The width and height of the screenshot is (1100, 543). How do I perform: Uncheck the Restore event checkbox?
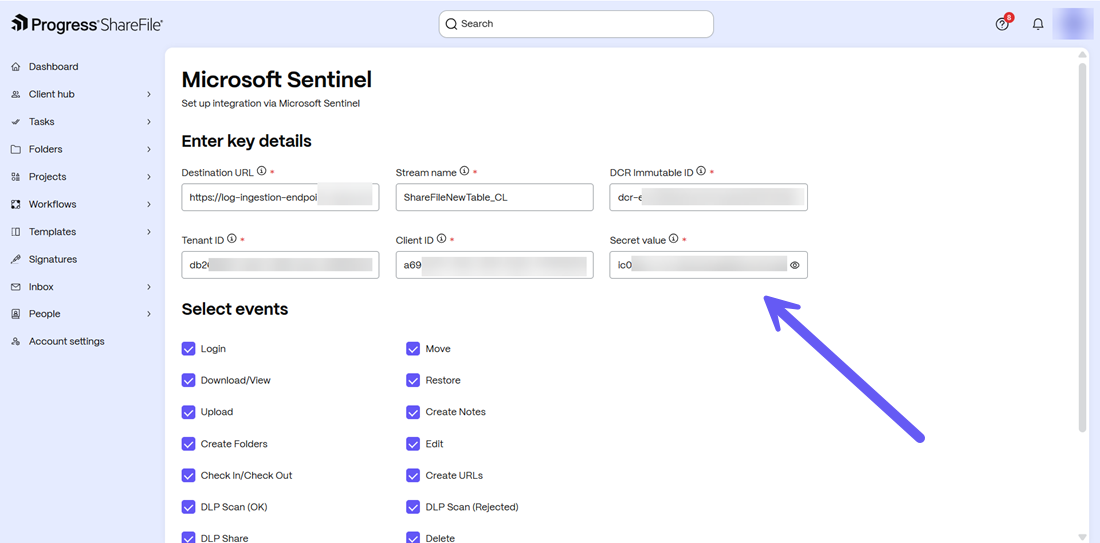click(x=413, y=380)
